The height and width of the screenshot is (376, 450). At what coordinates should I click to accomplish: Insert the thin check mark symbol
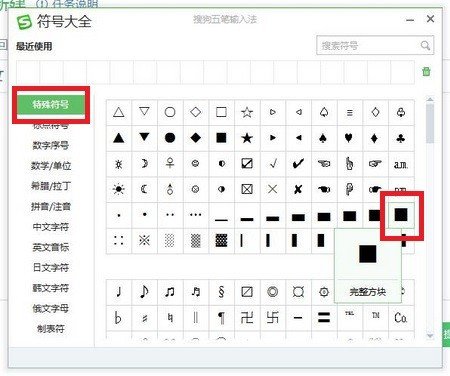tap(273, 164)
